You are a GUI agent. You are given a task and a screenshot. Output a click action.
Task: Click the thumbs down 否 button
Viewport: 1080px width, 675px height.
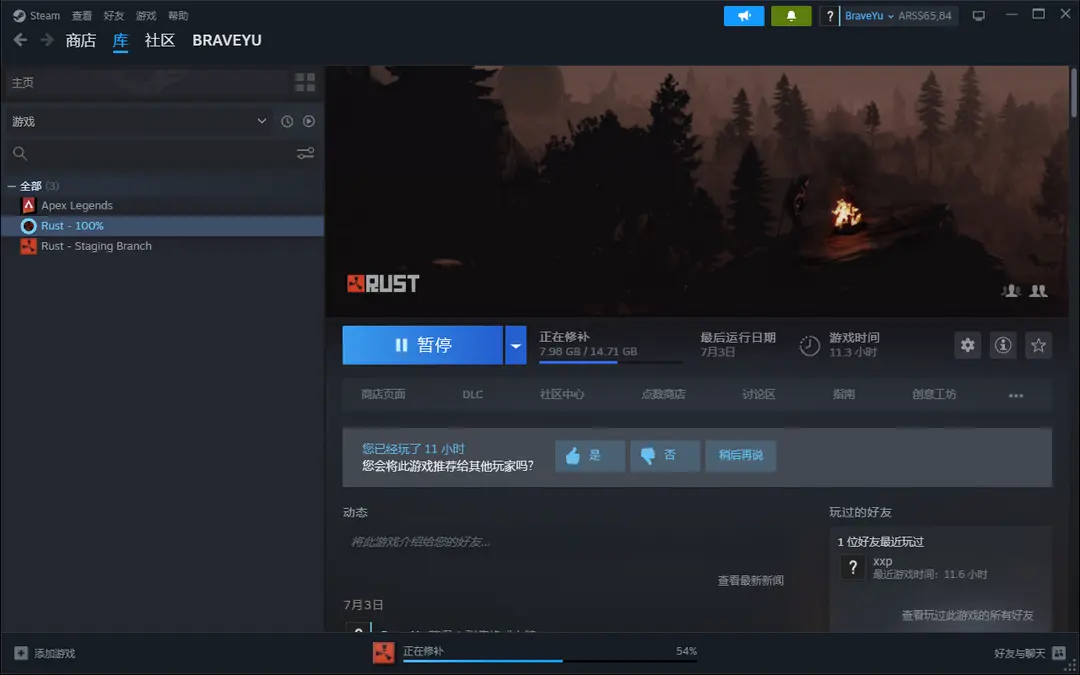click(665, 456)
